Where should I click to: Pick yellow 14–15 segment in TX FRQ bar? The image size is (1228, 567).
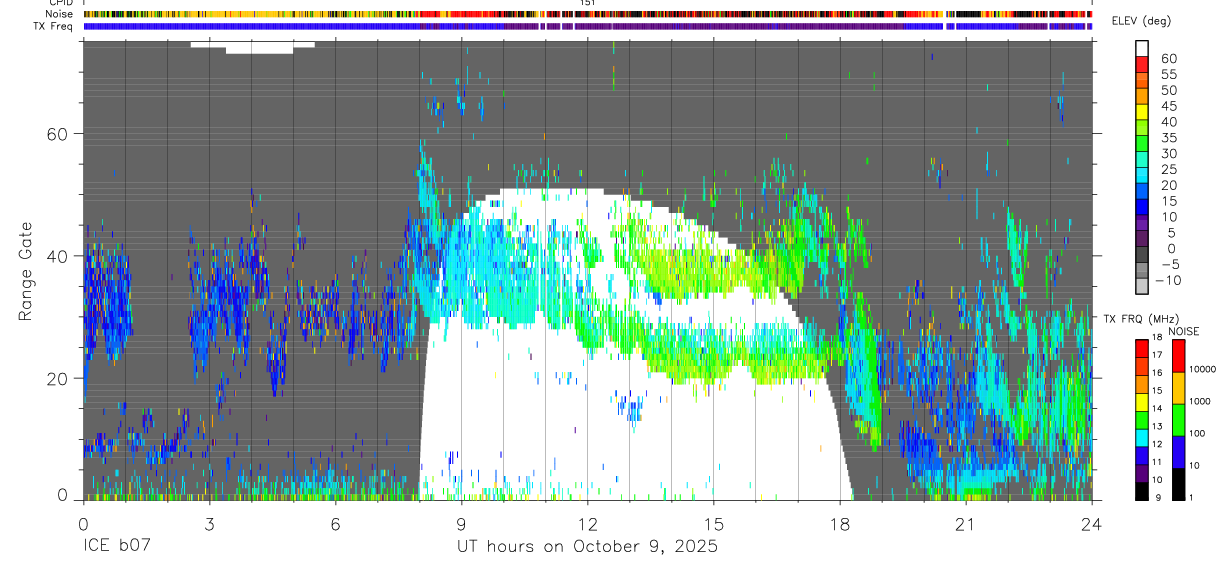pos(1141,403)
